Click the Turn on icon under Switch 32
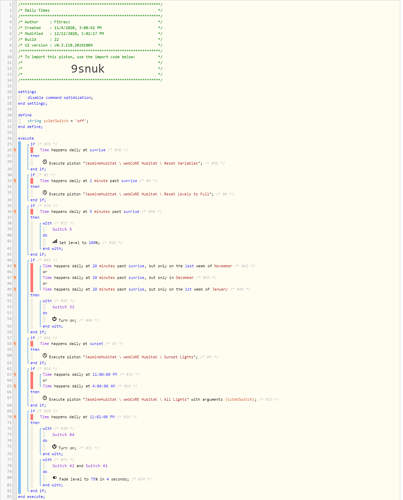Image resolution: width=403 pixels, height=500 pixels. point(54,319)
